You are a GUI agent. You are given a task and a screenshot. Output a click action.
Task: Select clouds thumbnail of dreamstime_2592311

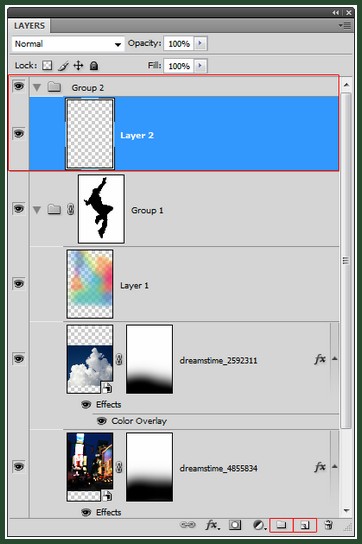tap(90, 359)
